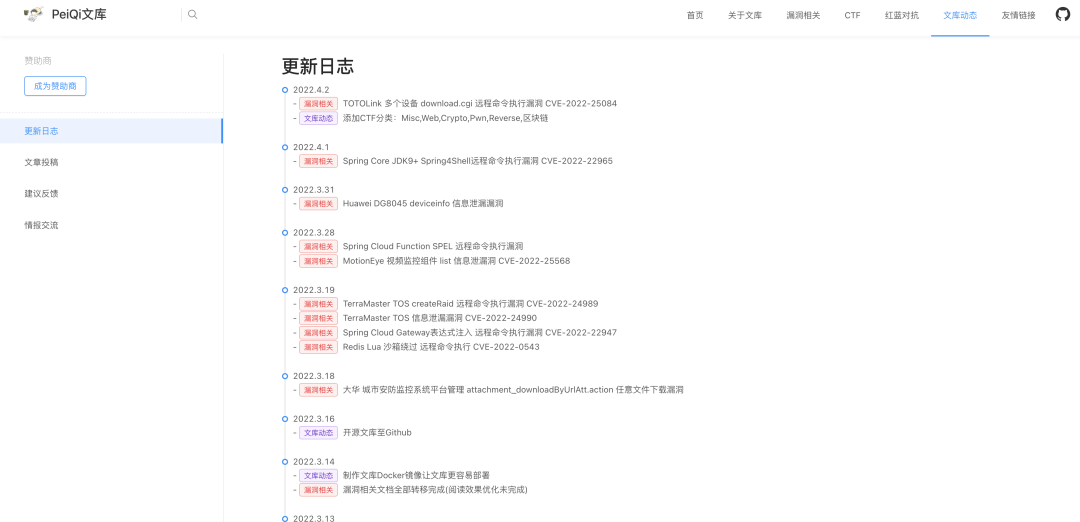
Task: Select 更新日志 in sidebar
Action: click(x=111, y=131)
